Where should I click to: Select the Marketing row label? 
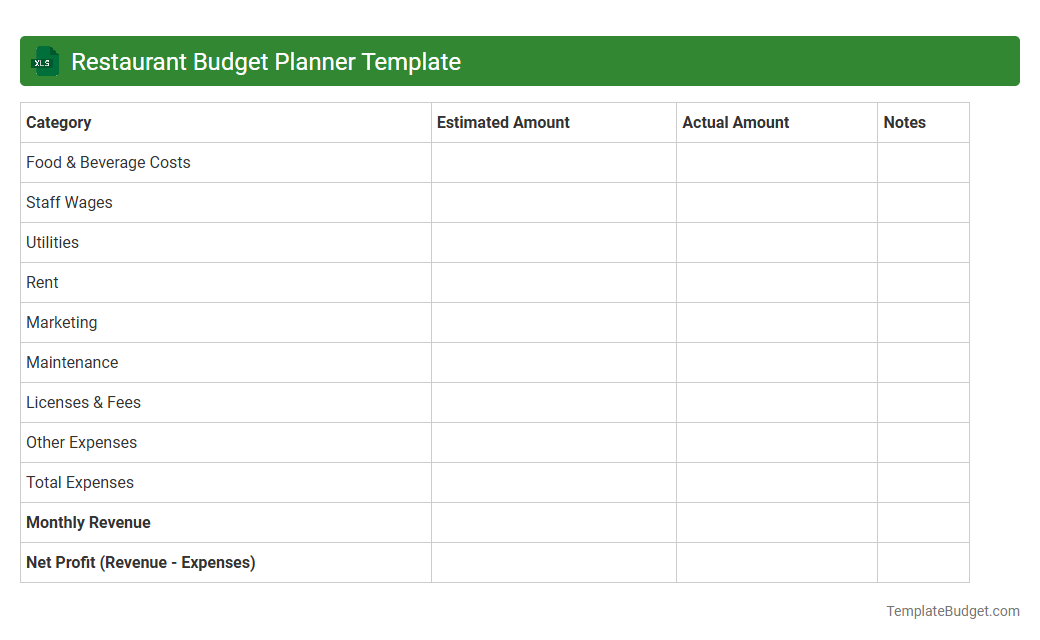click(x=61, y=322)
